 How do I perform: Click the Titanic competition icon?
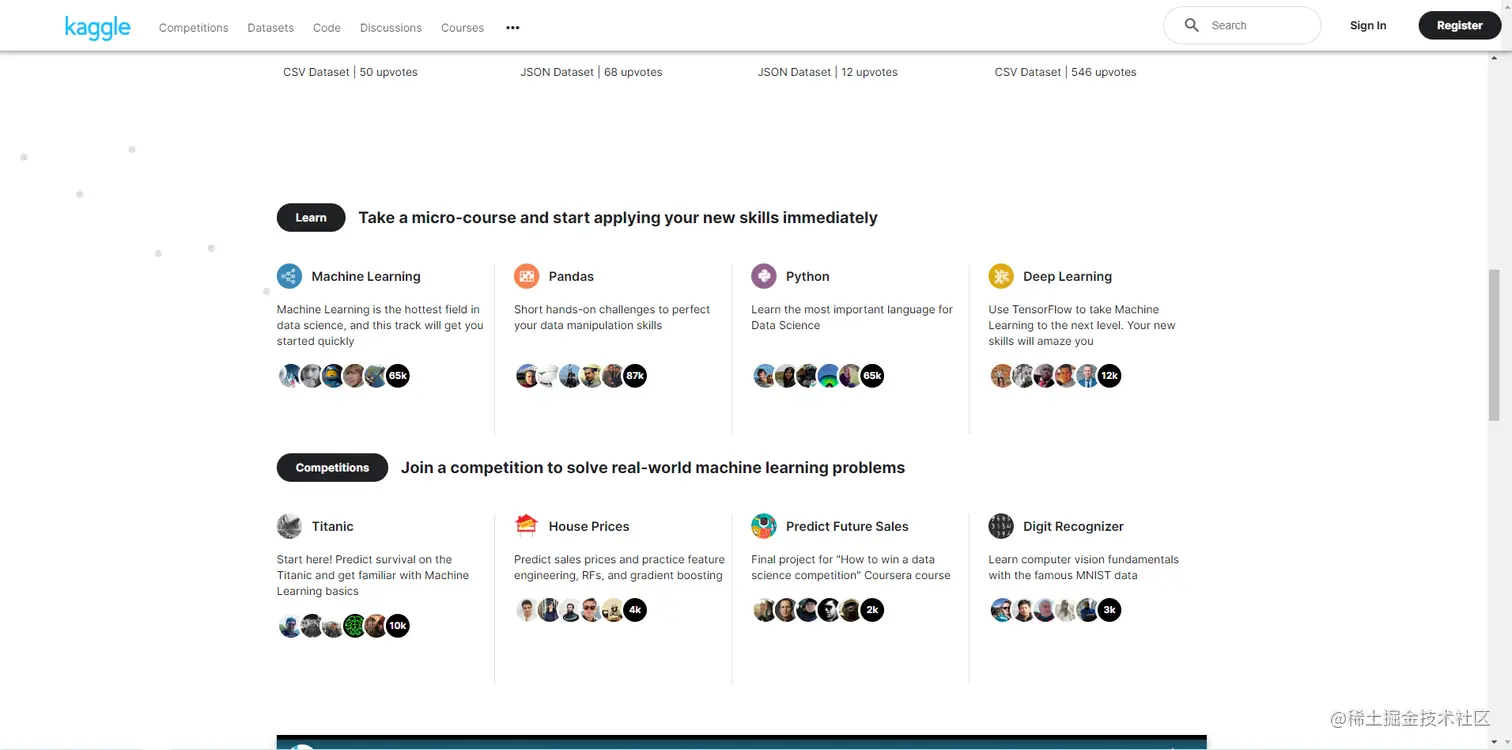(x=289, y=526)
